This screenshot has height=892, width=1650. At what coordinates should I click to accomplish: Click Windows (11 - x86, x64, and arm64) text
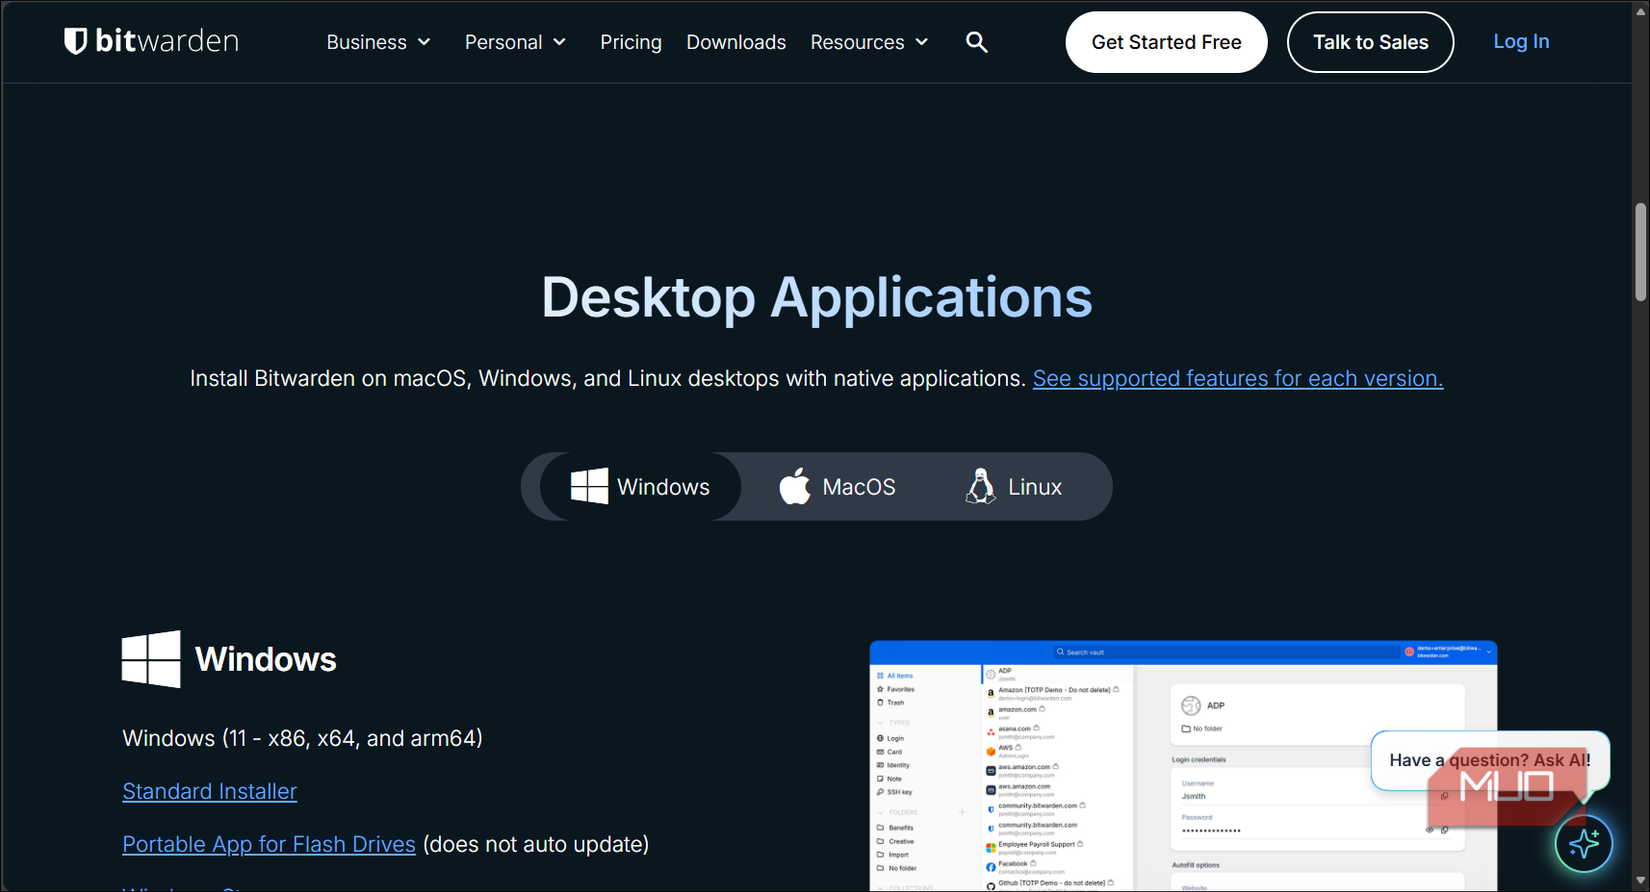click(302, 738)
